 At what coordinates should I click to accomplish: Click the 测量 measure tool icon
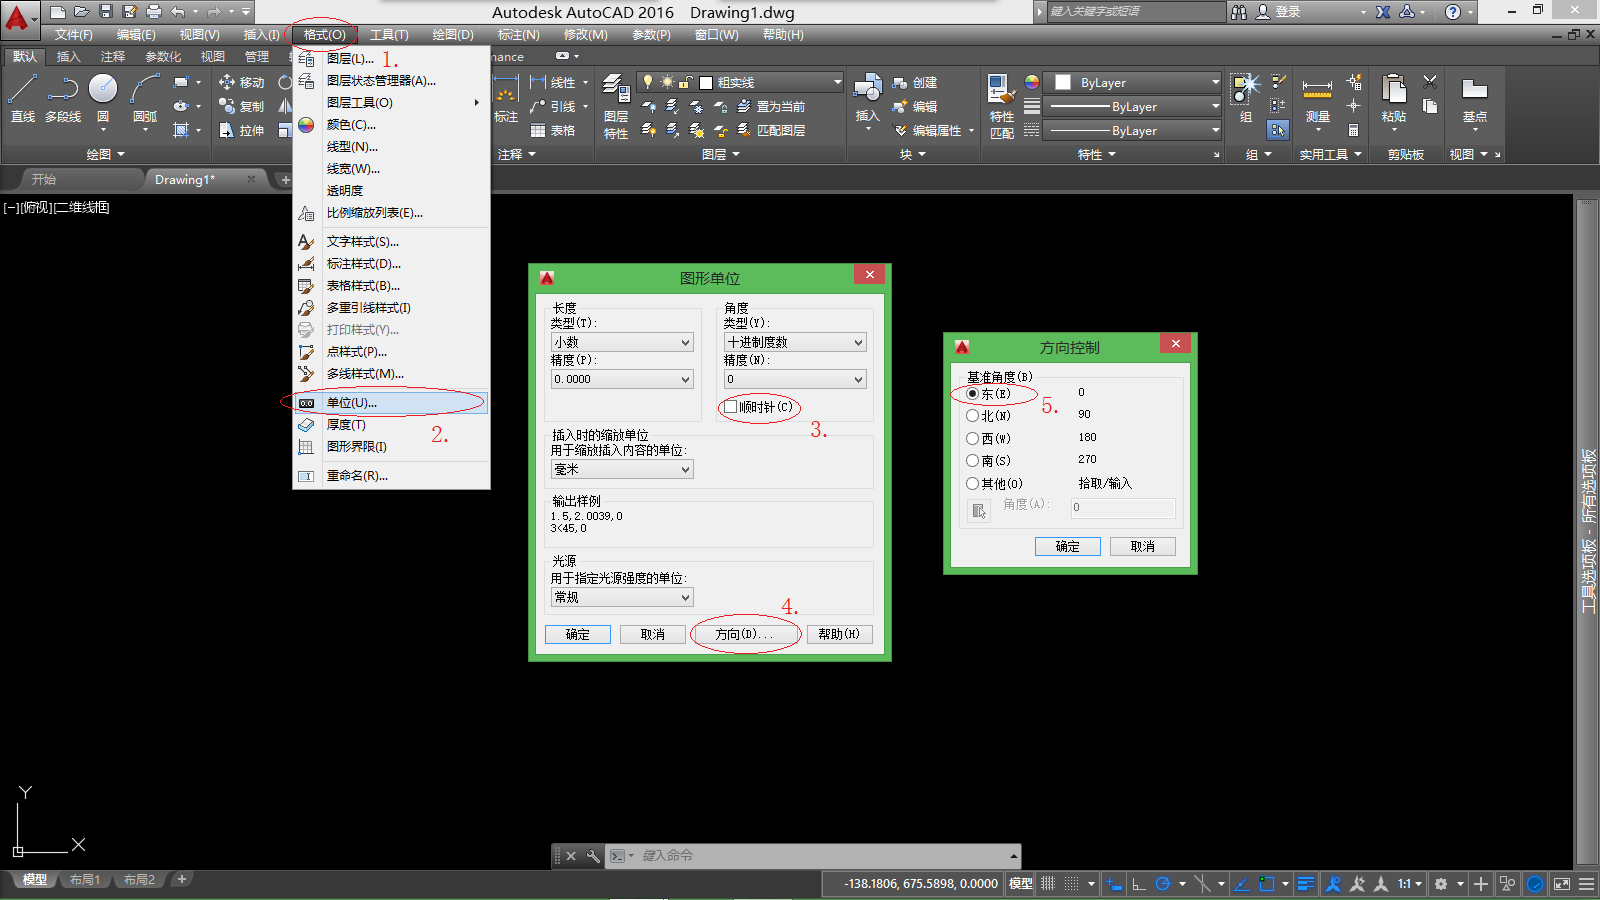pyautogui.click(x=1317, y=92)
